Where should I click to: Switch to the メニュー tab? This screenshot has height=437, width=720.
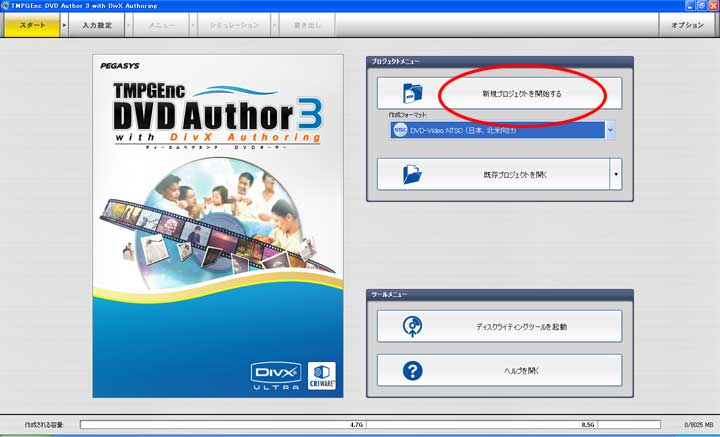162,25
